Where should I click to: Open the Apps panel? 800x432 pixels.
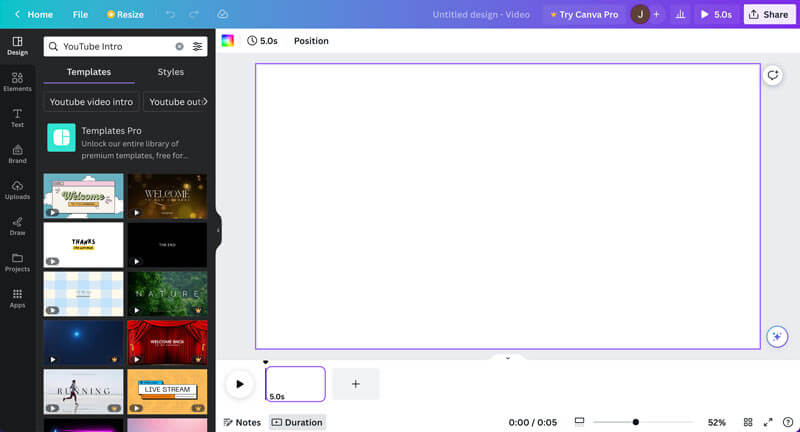point(17,299)
